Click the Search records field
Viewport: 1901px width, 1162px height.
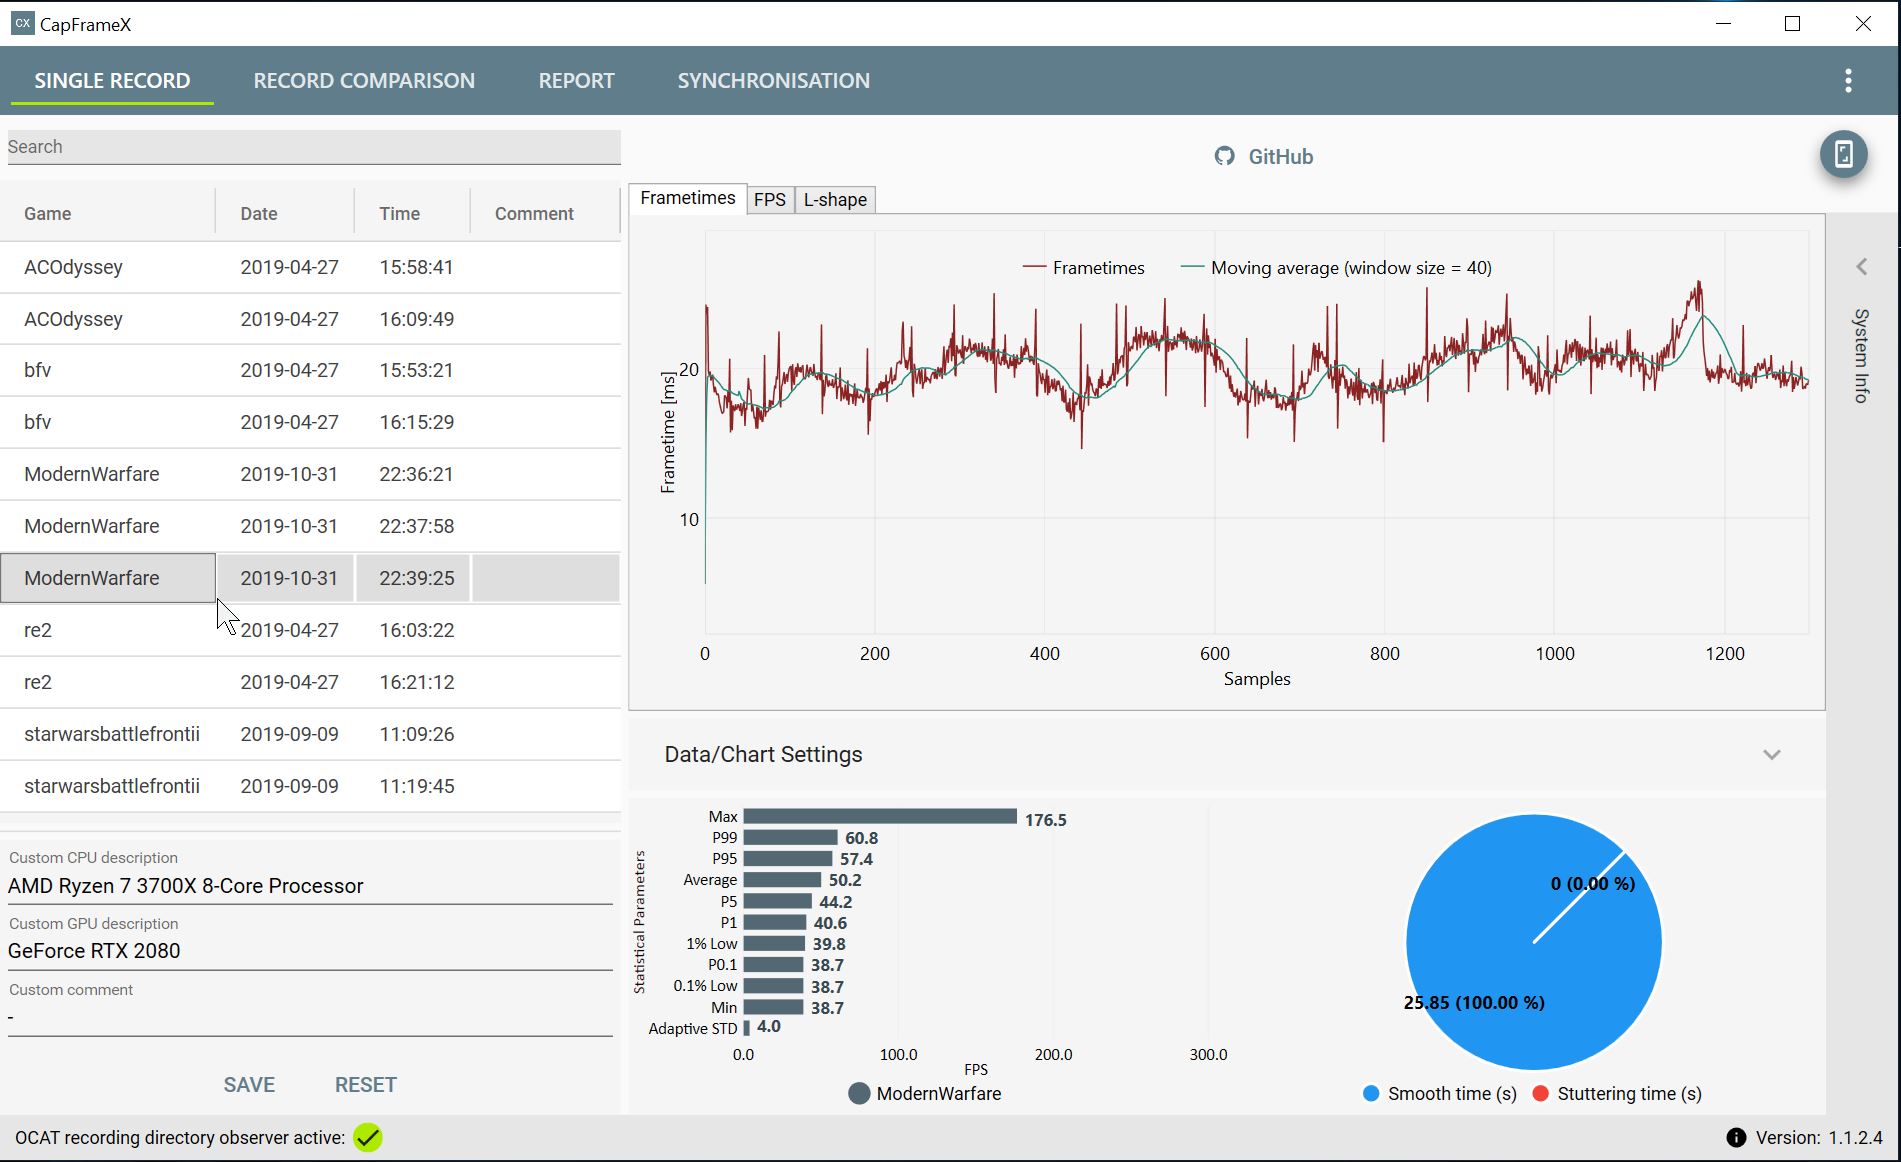(x=313, y=147)
